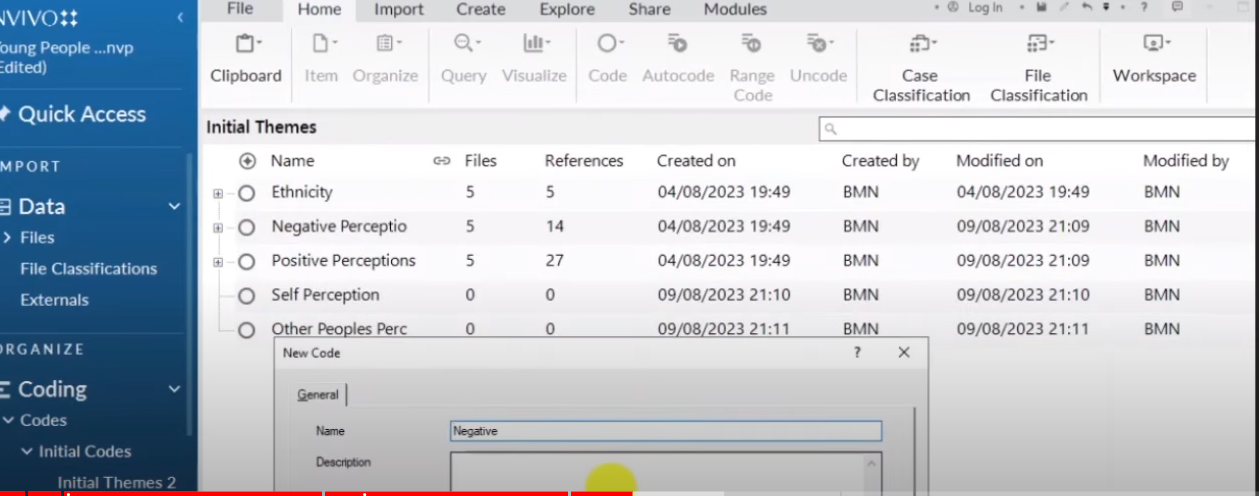Click the Autocode ribbon icon
This screenshot has height=496, width=1259.
point(677,45)
